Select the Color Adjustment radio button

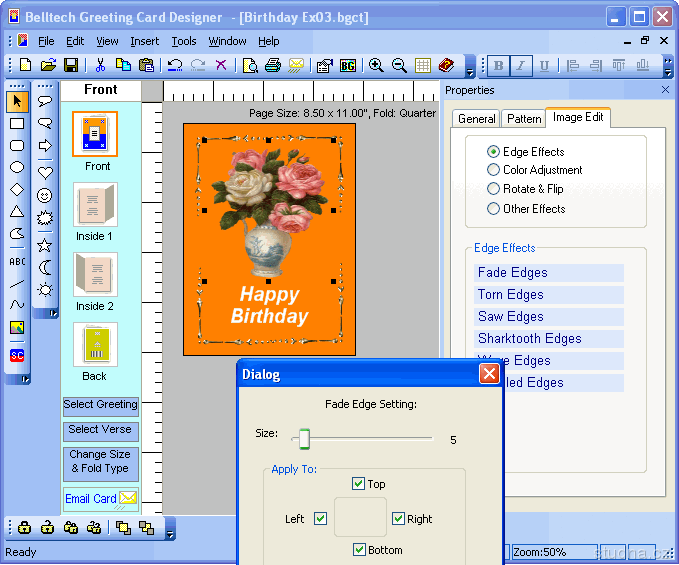click(493, 170)
